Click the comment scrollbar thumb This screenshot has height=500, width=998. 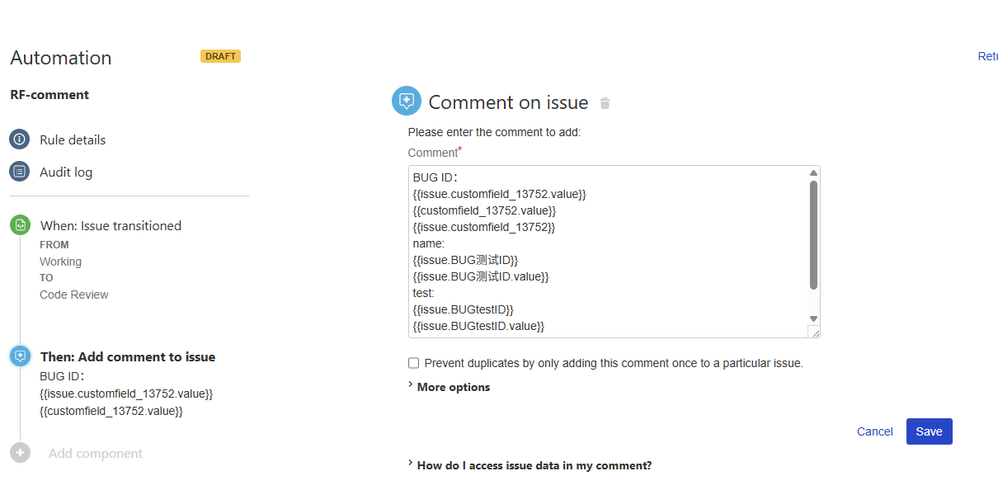[813, 235]
